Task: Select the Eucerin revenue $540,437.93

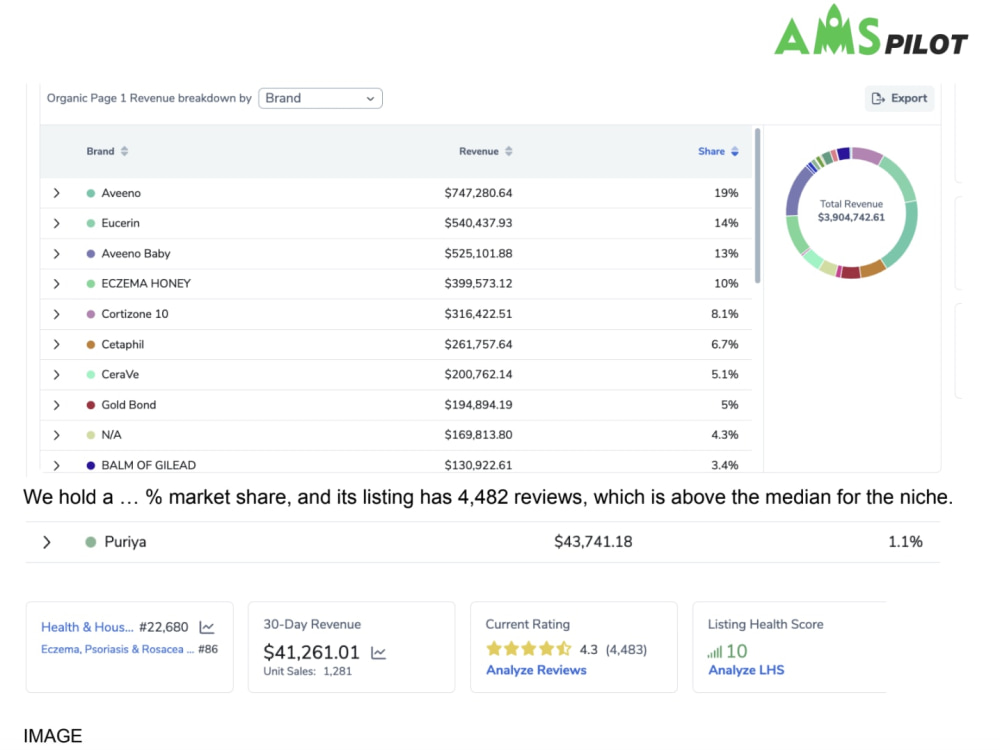Action: pos(478,223)
